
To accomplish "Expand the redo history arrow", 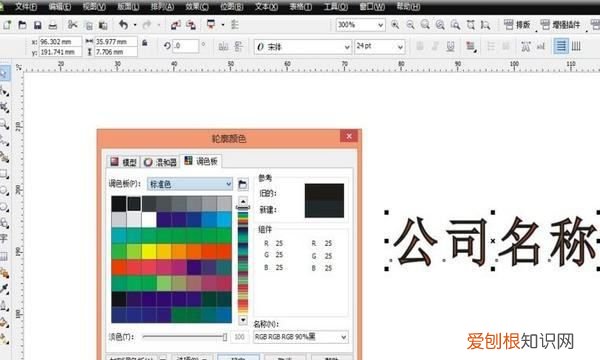I will pos(158,25).
